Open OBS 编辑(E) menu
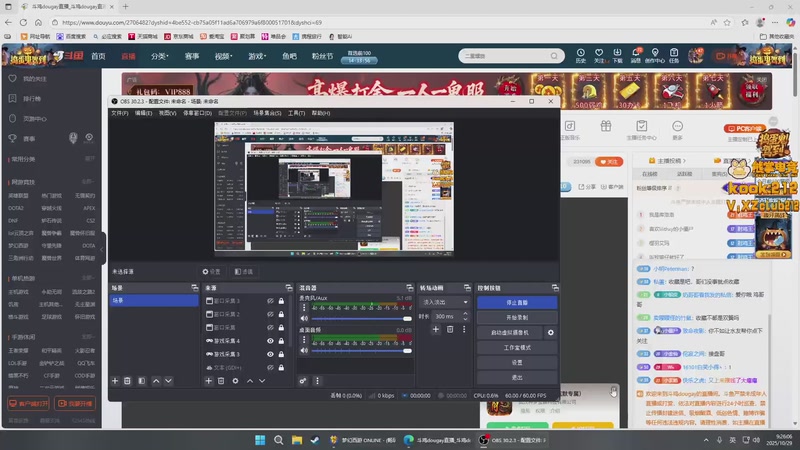 coord(143,113)
